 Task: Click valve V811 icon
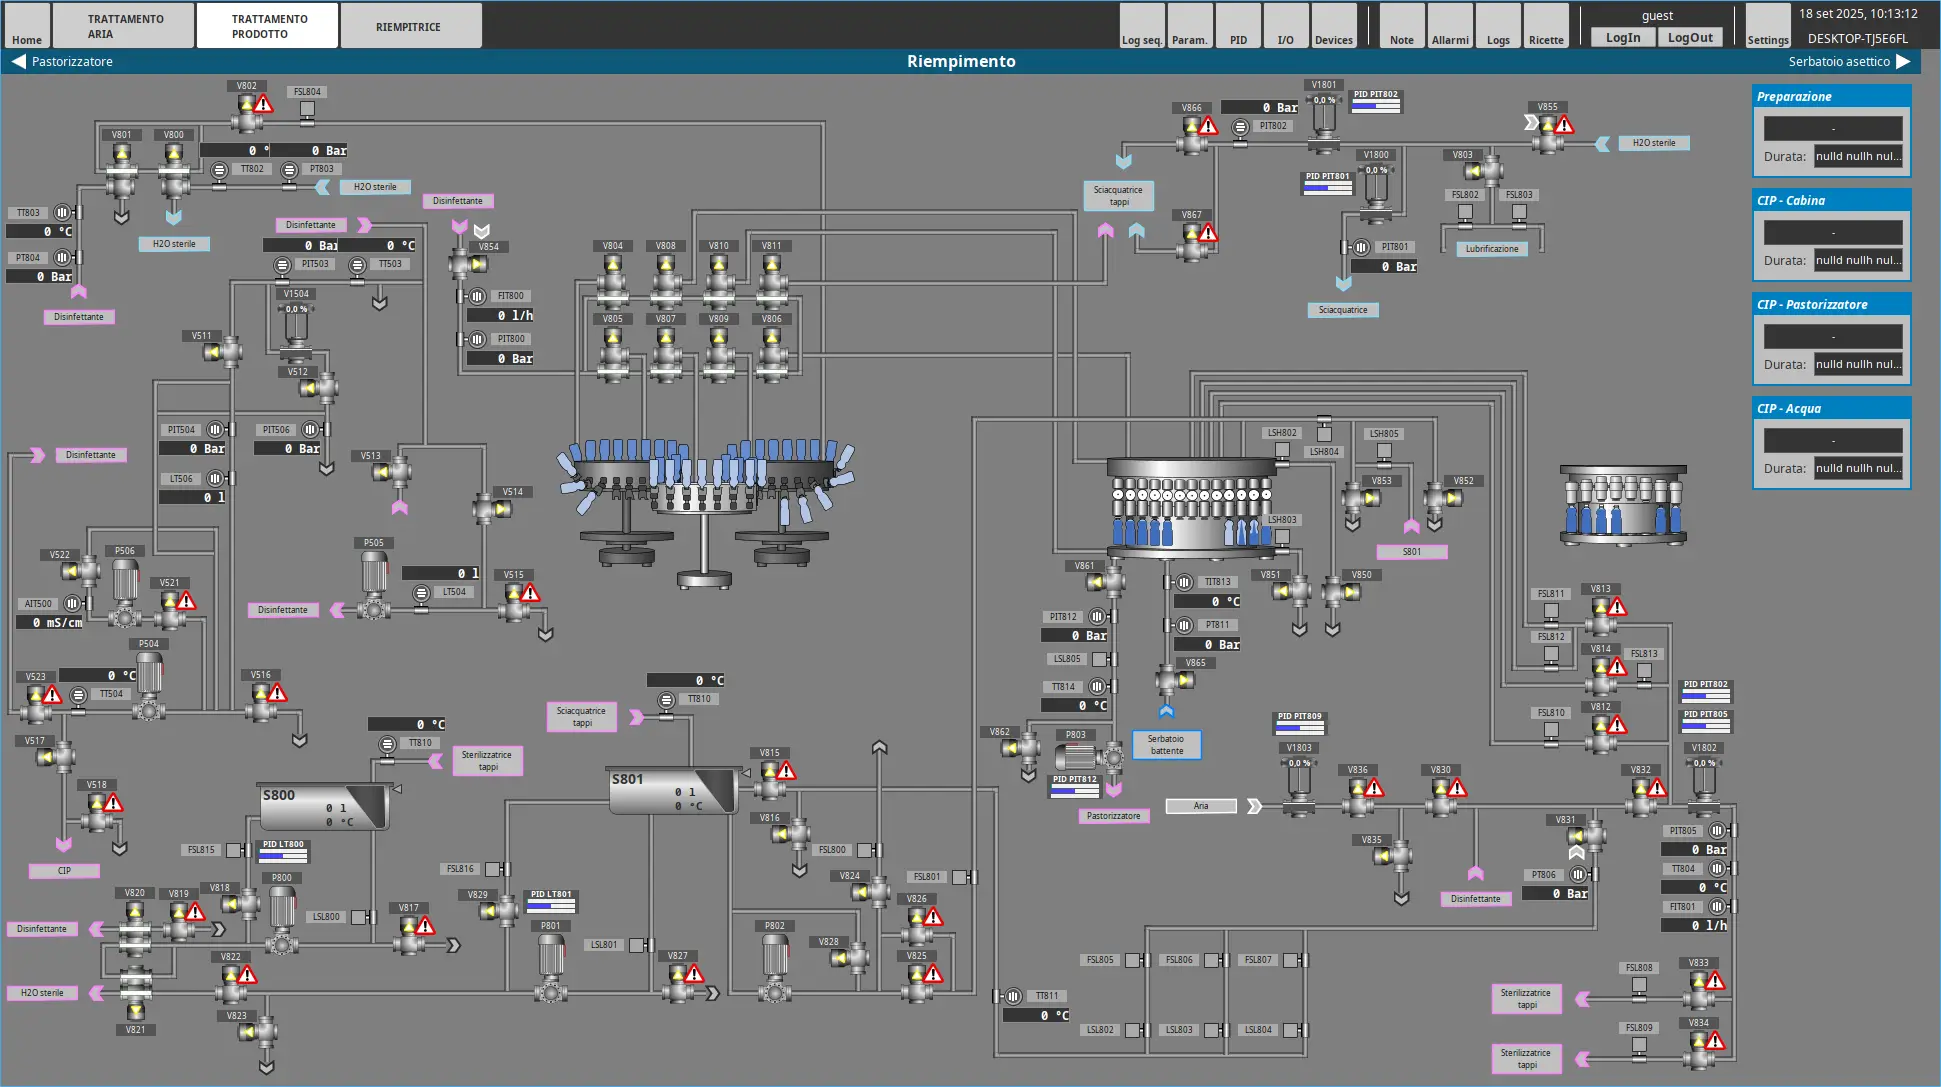(x=772, y=280)
